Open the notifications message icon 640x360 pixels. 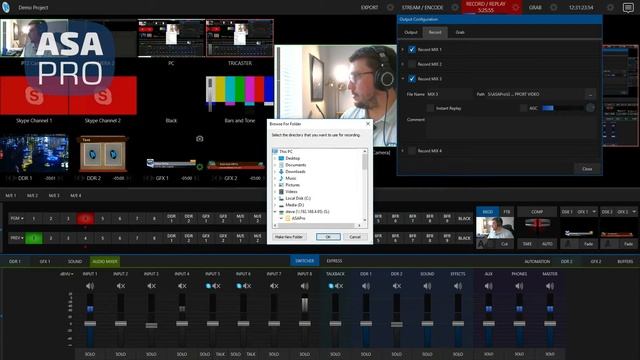628,8
